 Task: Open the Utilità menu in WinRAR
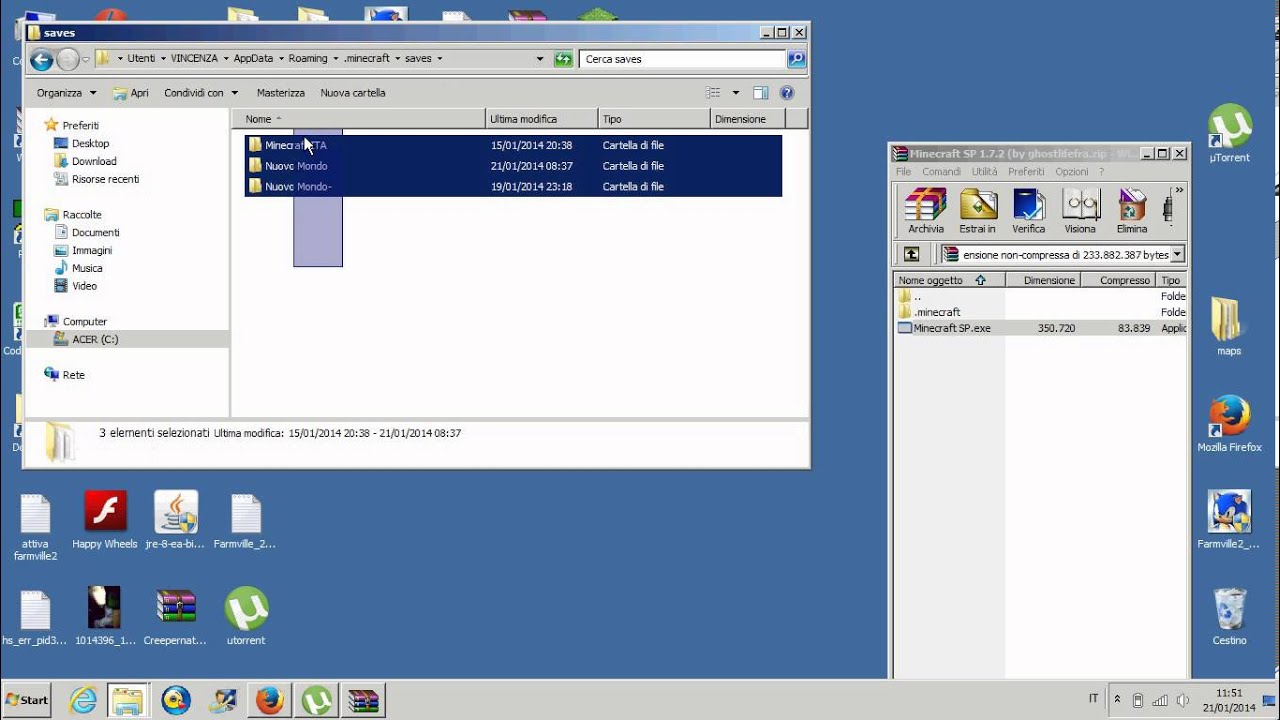(x=984, y=172)
